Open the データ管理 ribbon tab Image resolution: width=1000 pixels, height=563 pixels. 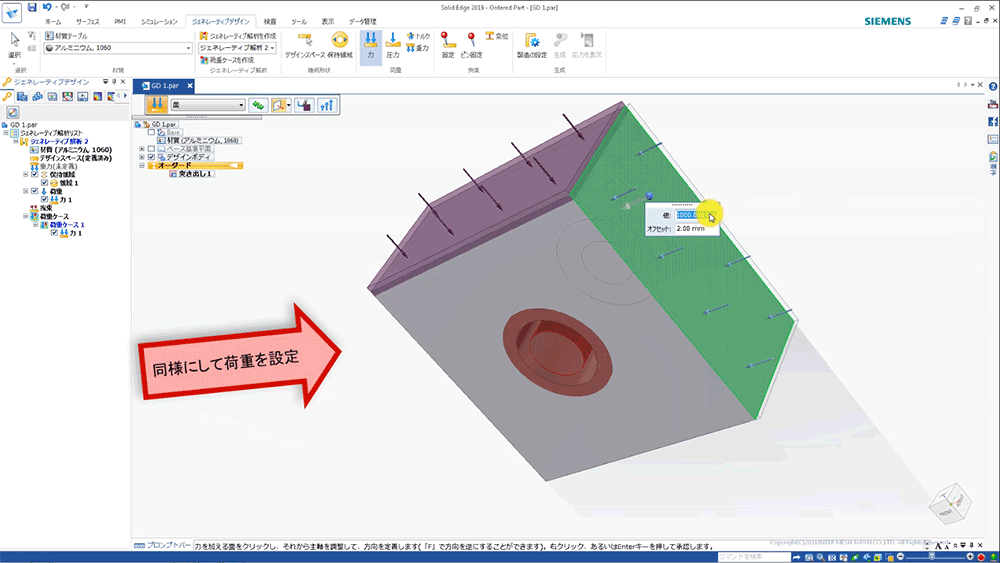(x=363, y=22)
